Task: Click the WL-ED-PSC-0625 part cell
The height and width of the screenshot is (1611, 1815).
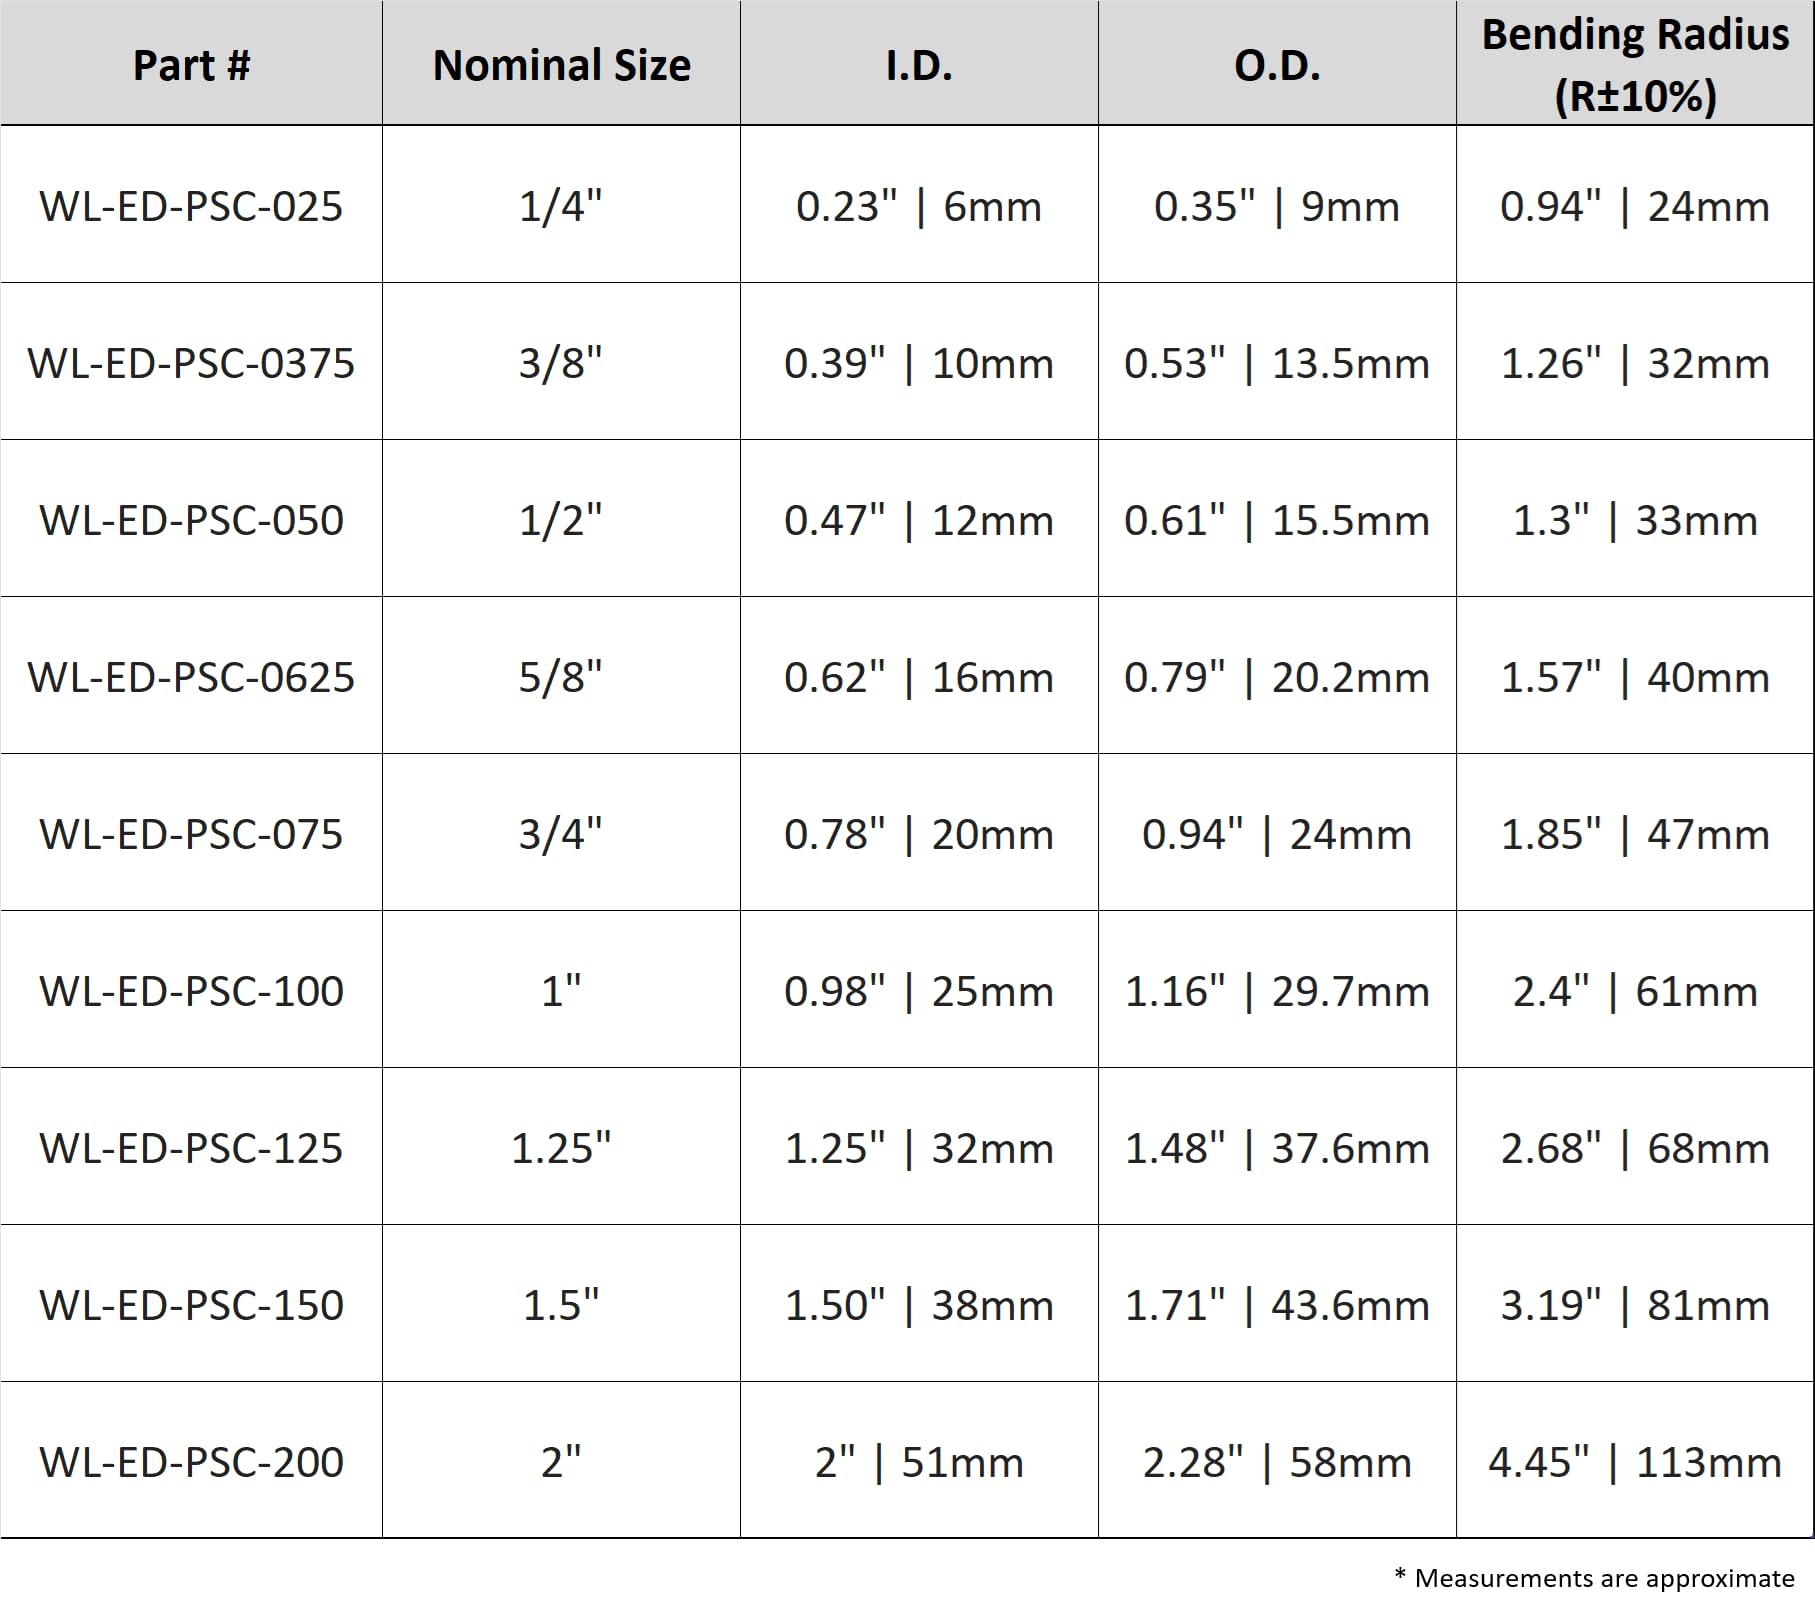Action: click(191, 677)
